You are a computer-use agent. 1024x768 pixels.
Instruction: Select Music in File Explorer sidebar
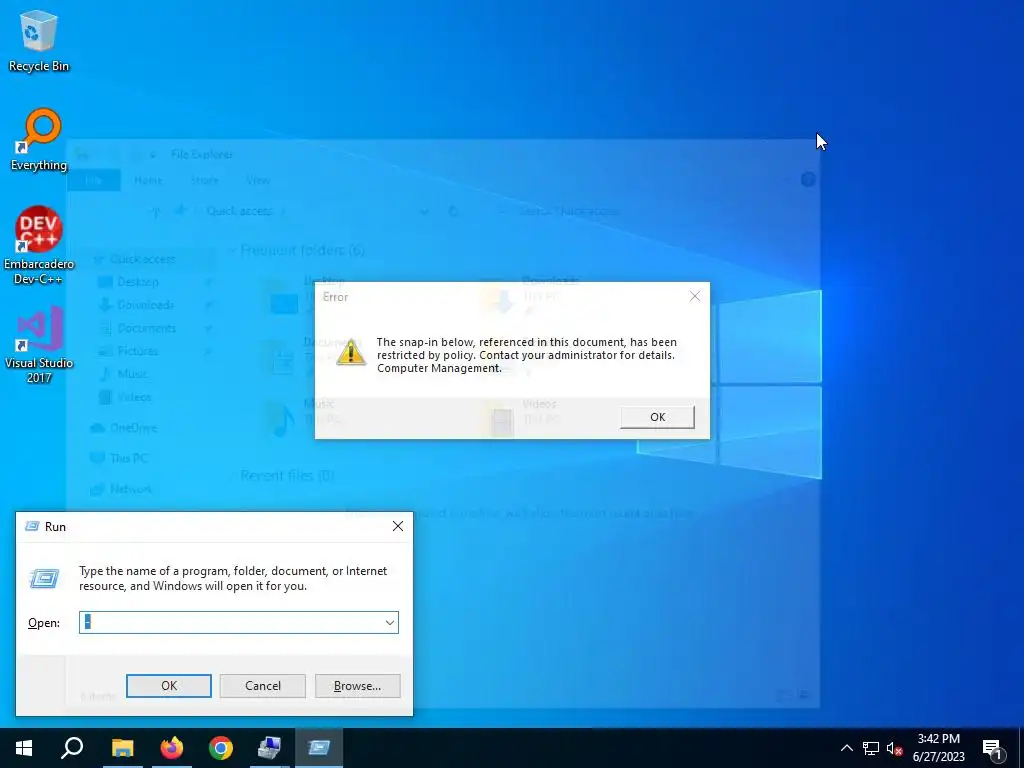132,374
